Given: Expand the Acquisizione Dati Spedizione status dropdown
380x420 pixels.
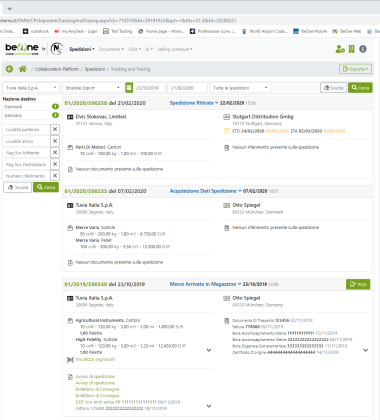Looking at the screenshot, I should tap(206, 191).
